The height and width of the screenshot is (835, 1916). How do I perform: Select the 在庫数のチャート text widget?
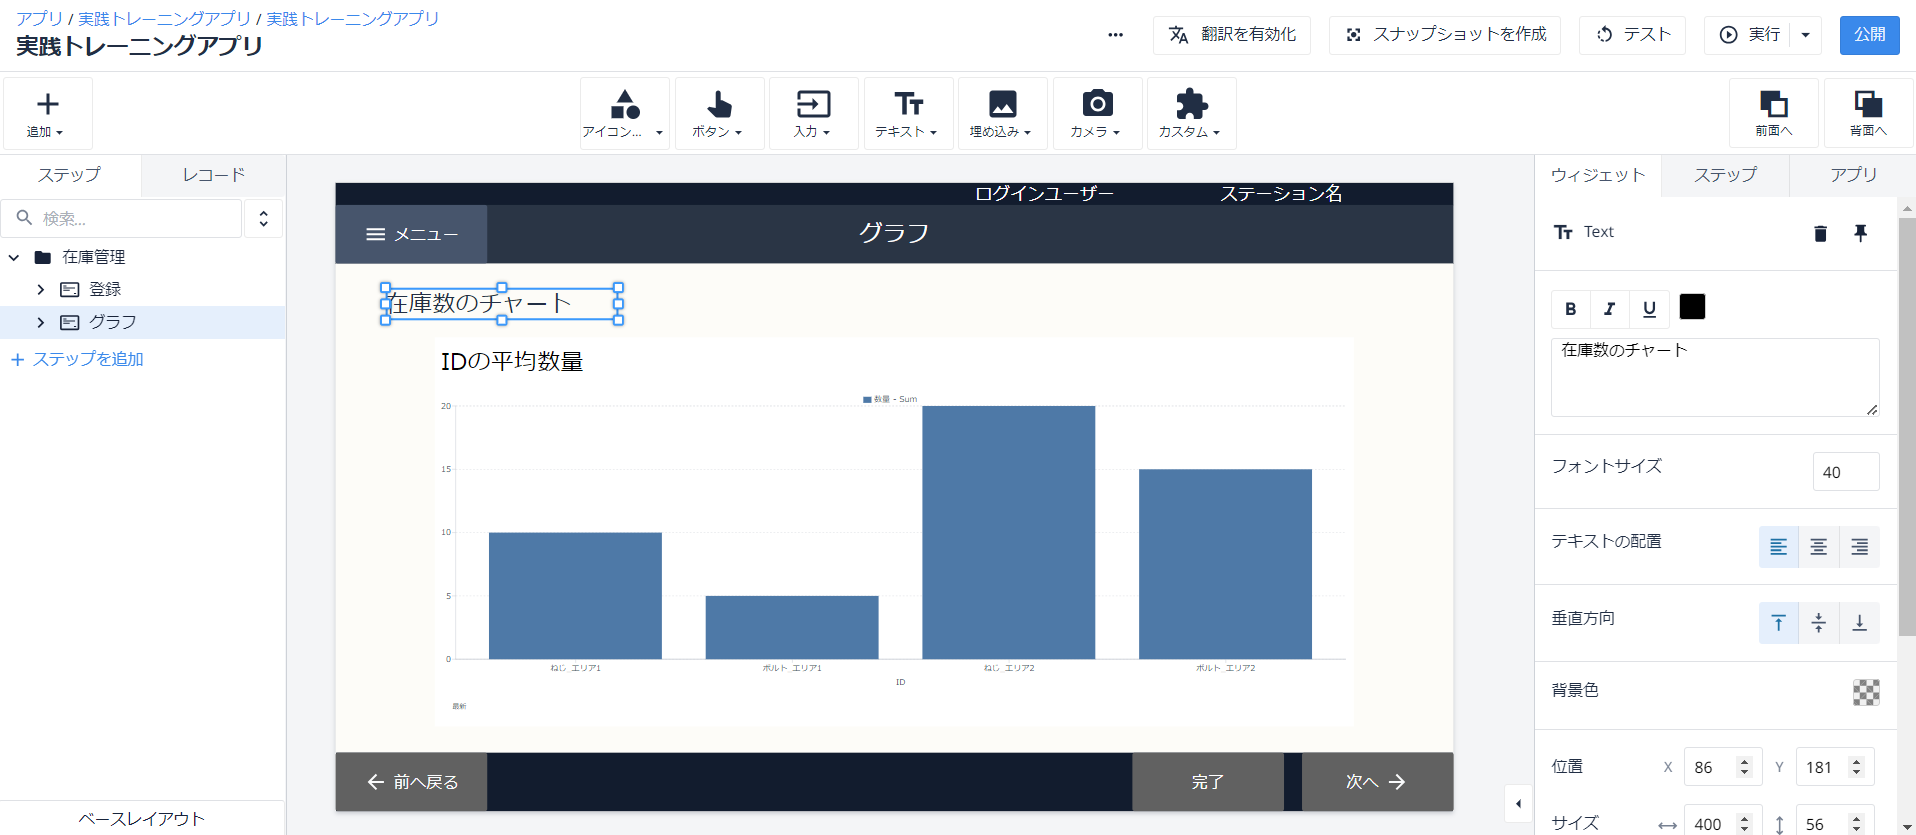502,304
